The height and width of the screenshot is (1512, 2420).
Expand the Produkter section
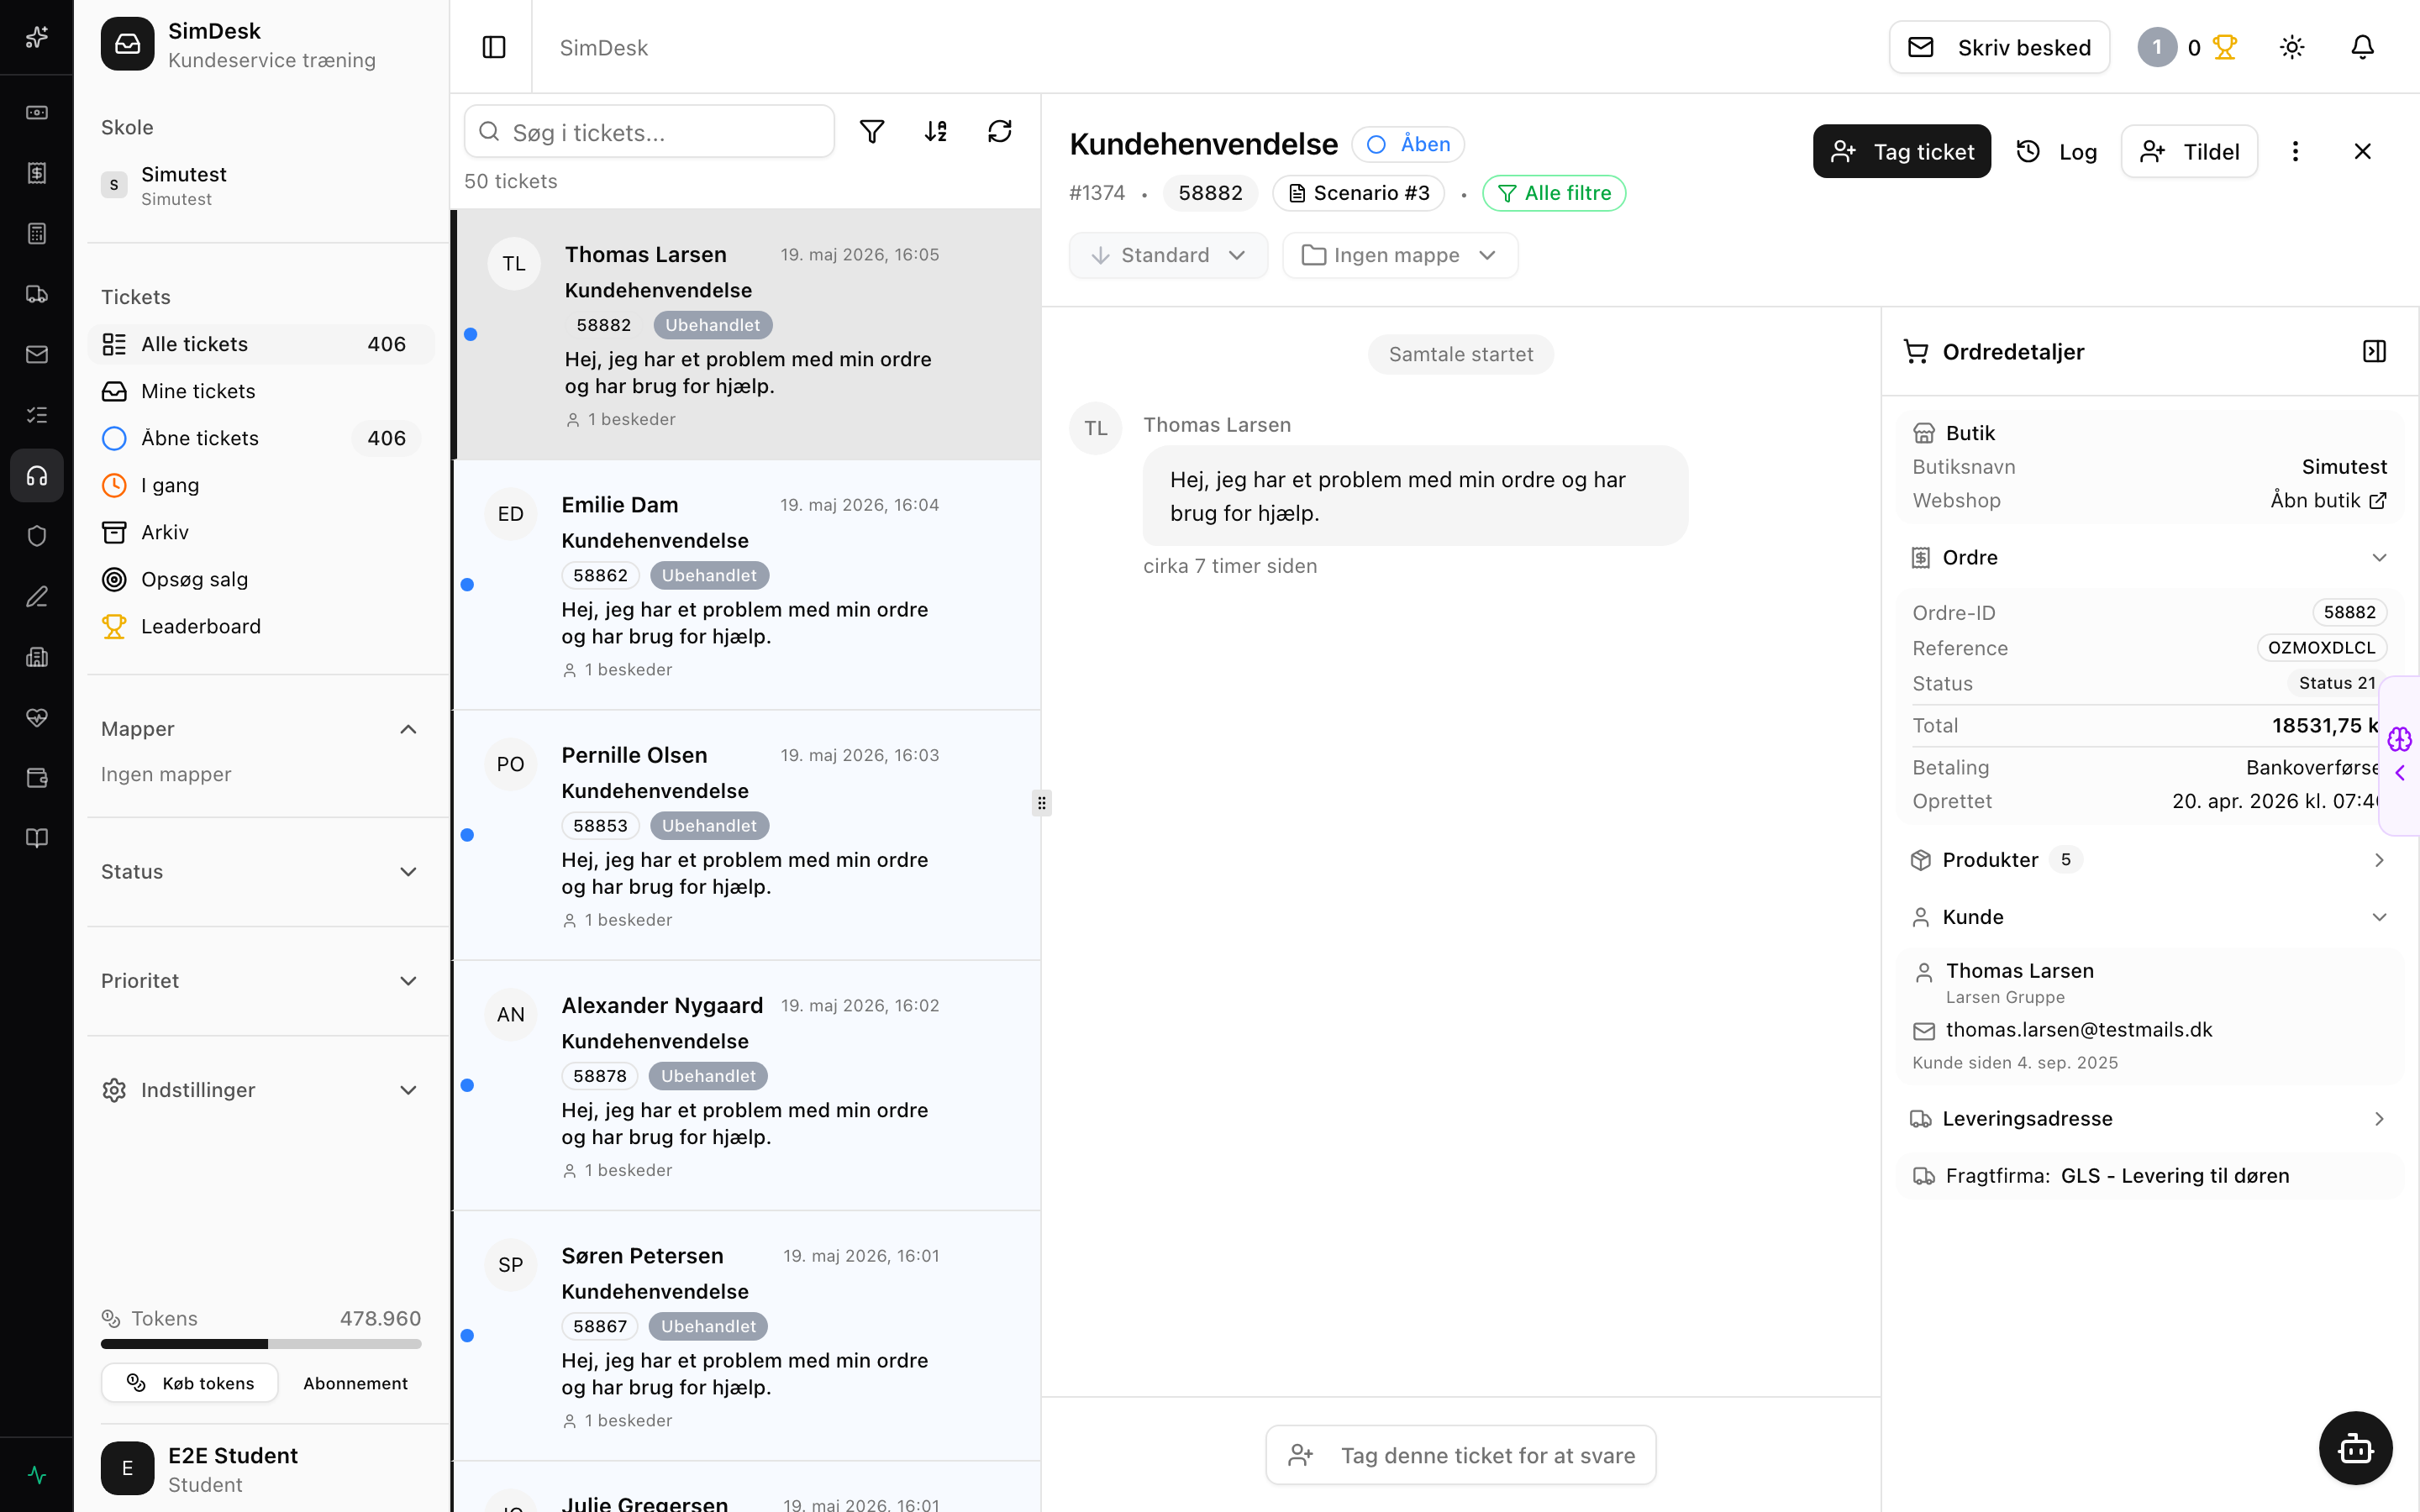tap(2150, 860)
